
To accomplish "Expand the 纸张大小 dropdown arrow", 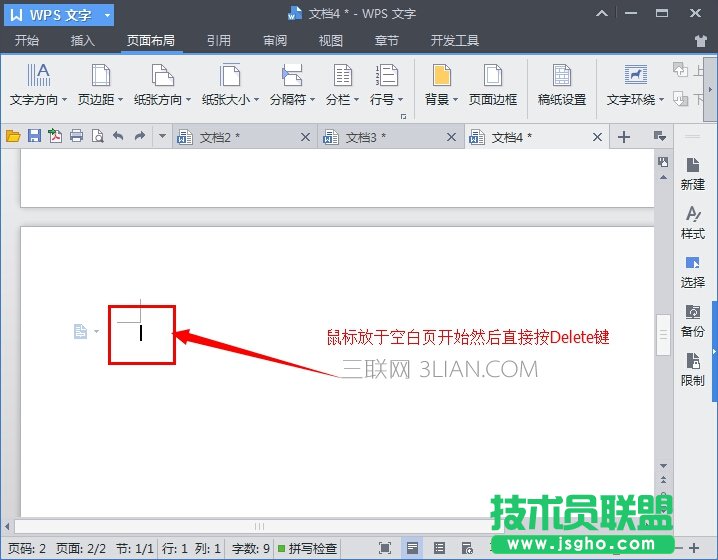I will [256, 99].
